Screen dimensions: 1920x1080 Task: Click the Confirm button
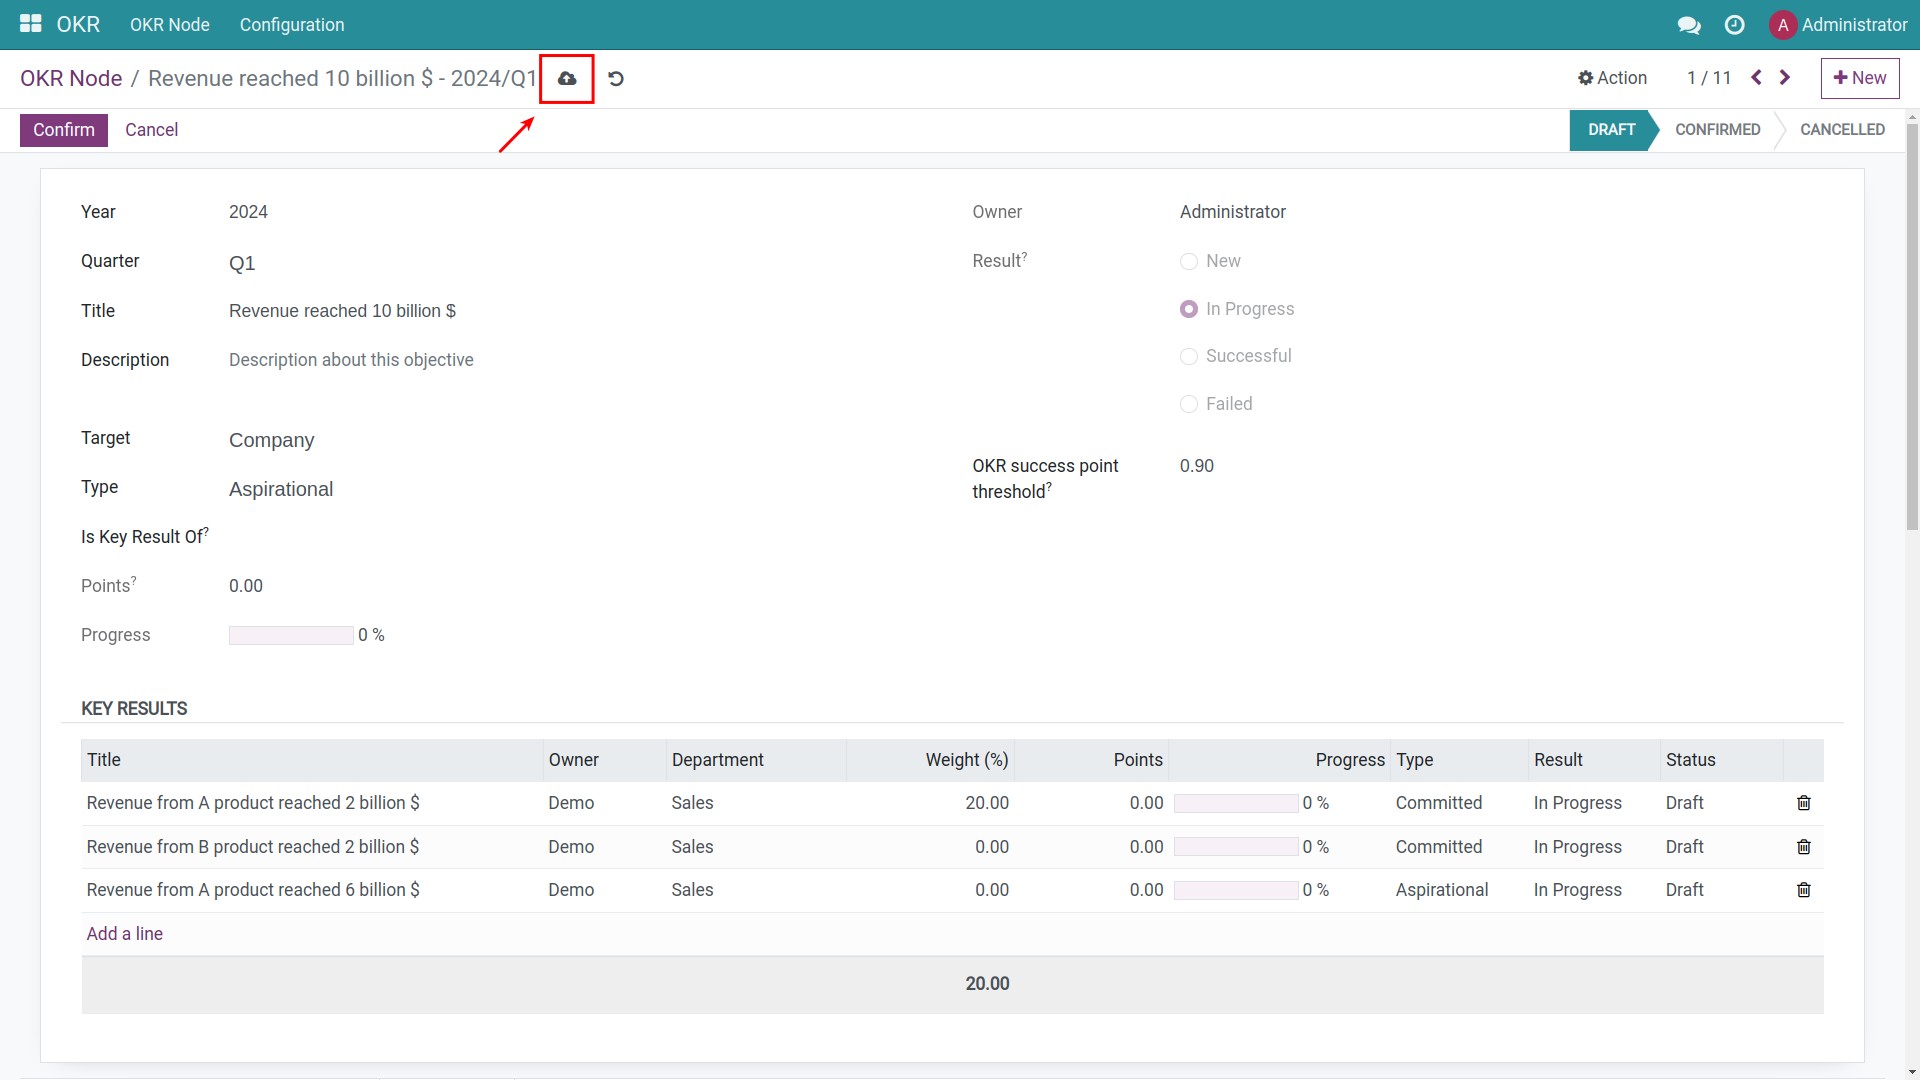[x=63, y=130]
